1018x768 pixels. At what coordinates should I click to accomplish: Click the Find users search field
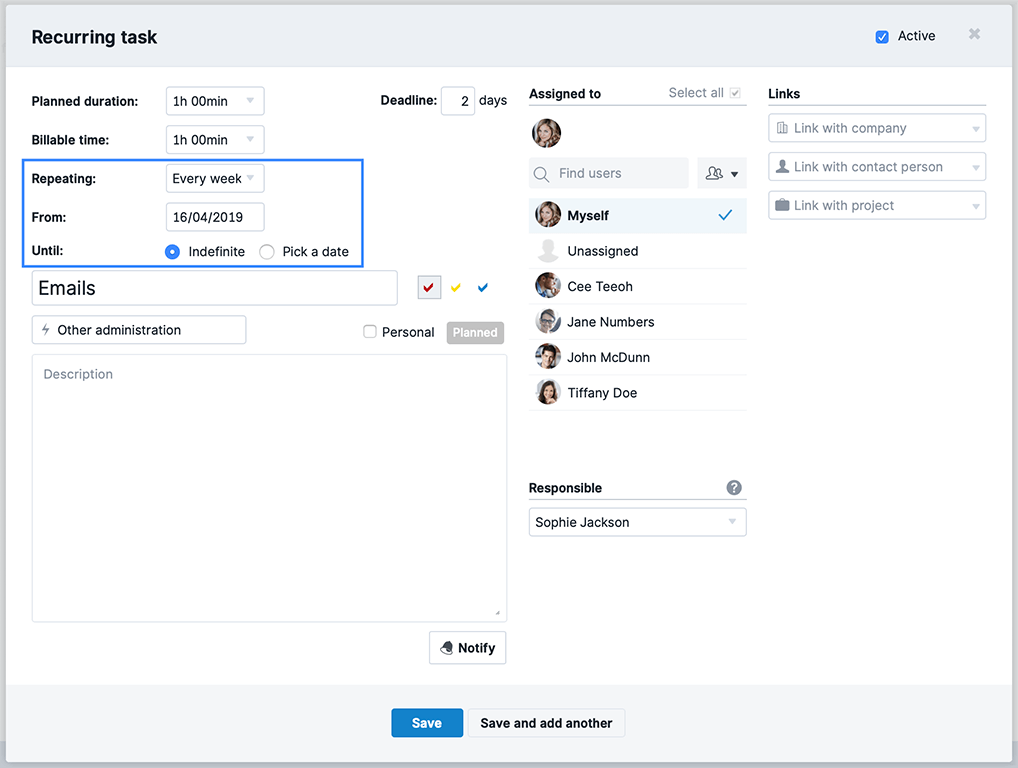(608, 173)
